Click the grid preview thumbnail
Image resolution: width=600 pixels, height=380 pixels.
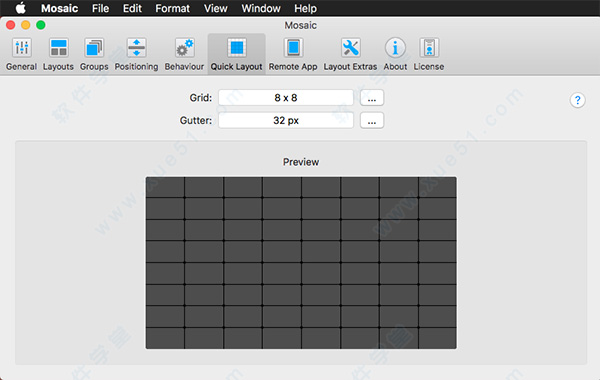[301, 263]
